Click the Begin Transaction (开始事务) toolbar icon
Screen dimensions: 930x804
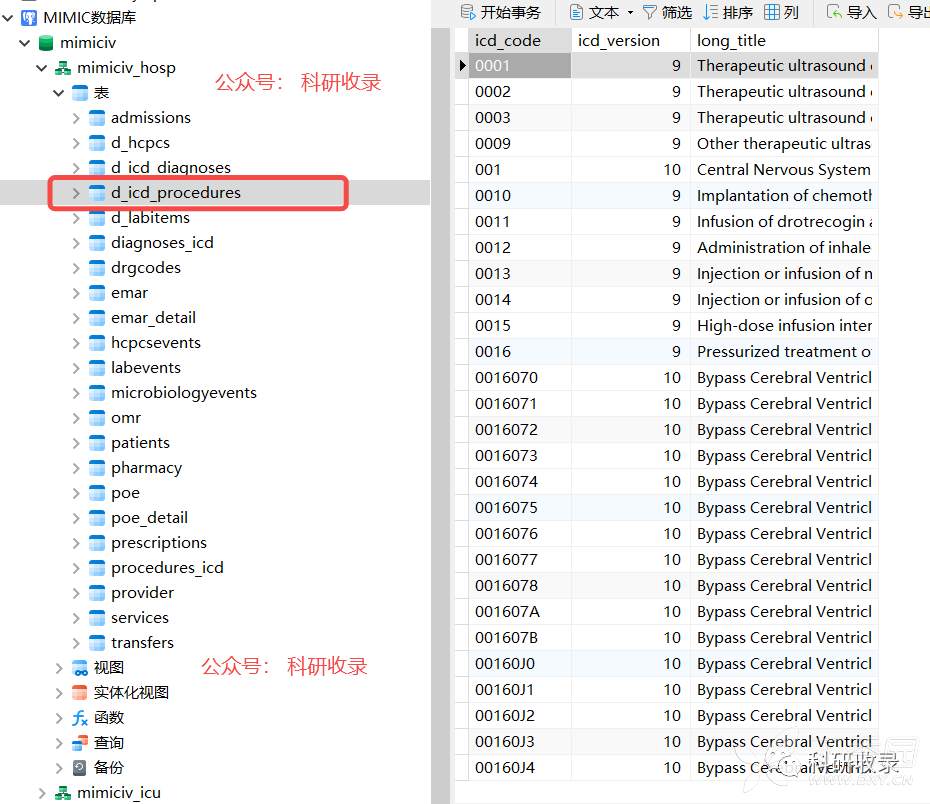click(468, 12)
